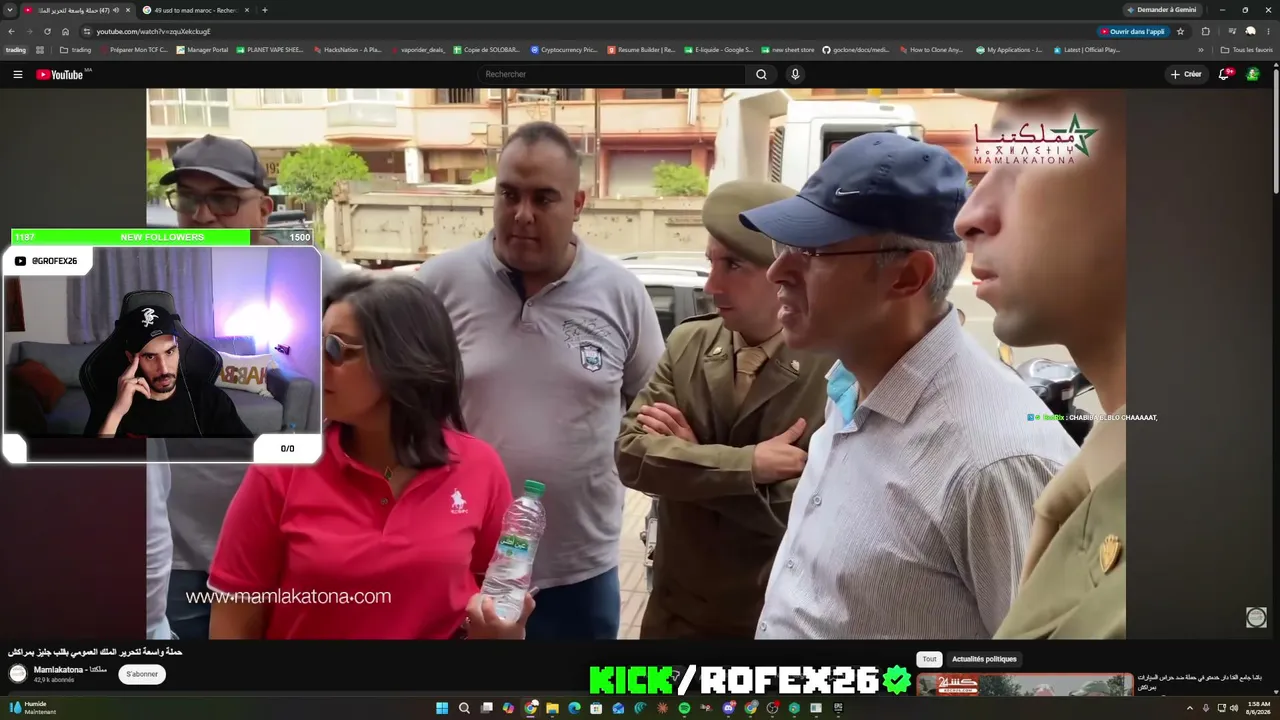Screen dimensions: 1280x720
Task: Open the recommended video thumbnail below chips
Action: click(1025, 685)
